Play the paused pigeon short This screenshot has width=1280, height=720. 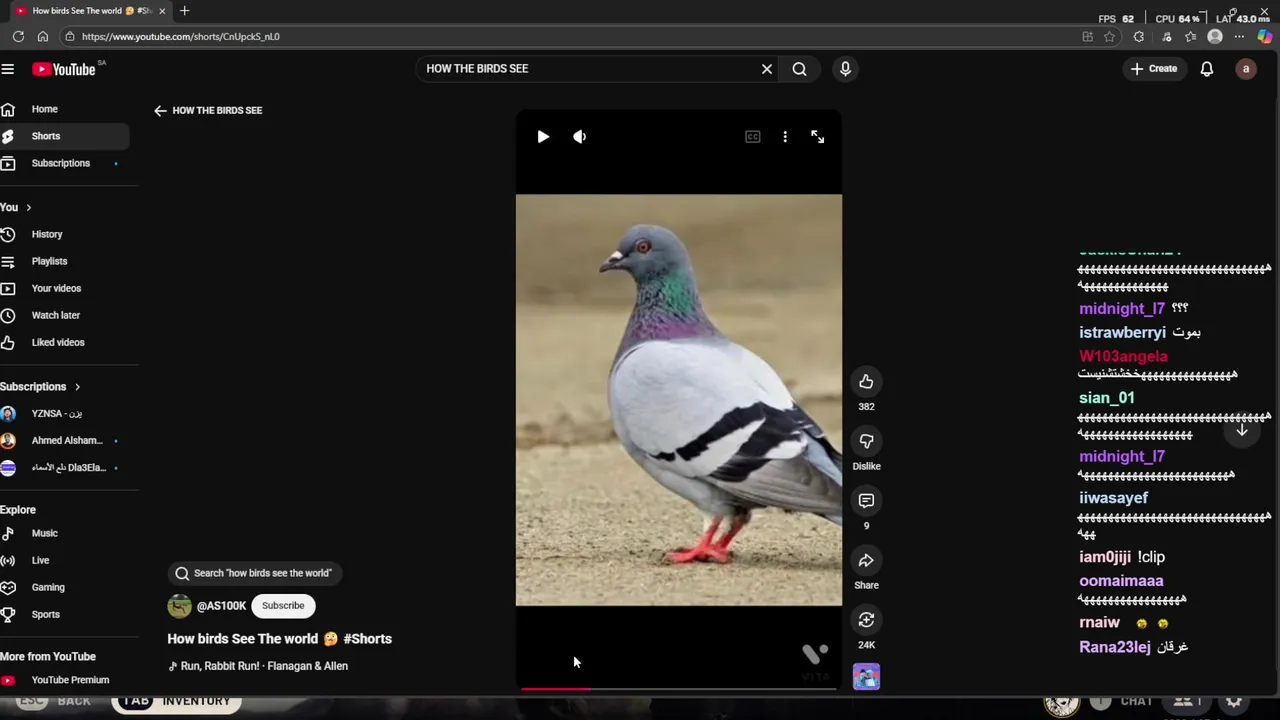pyautogui.click(x=543, y=137)
